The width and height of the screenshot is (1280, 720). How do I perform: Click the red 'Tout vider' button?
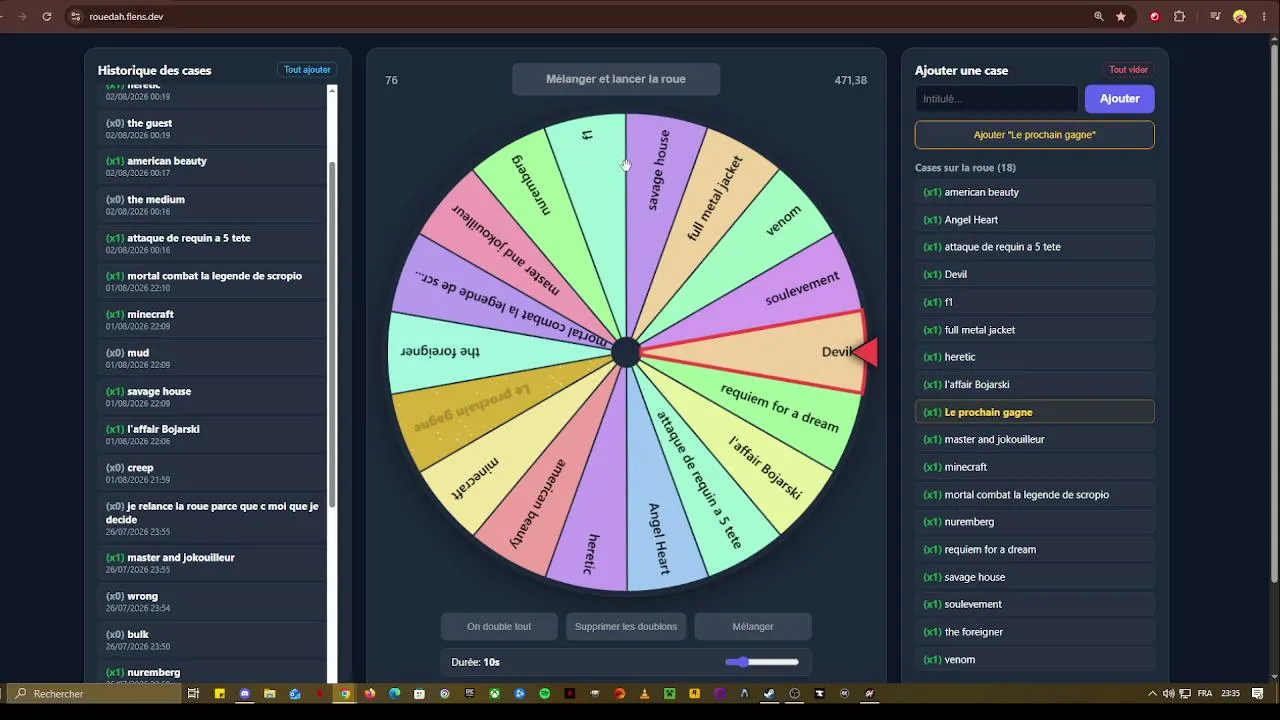[x=1128, y=70]
